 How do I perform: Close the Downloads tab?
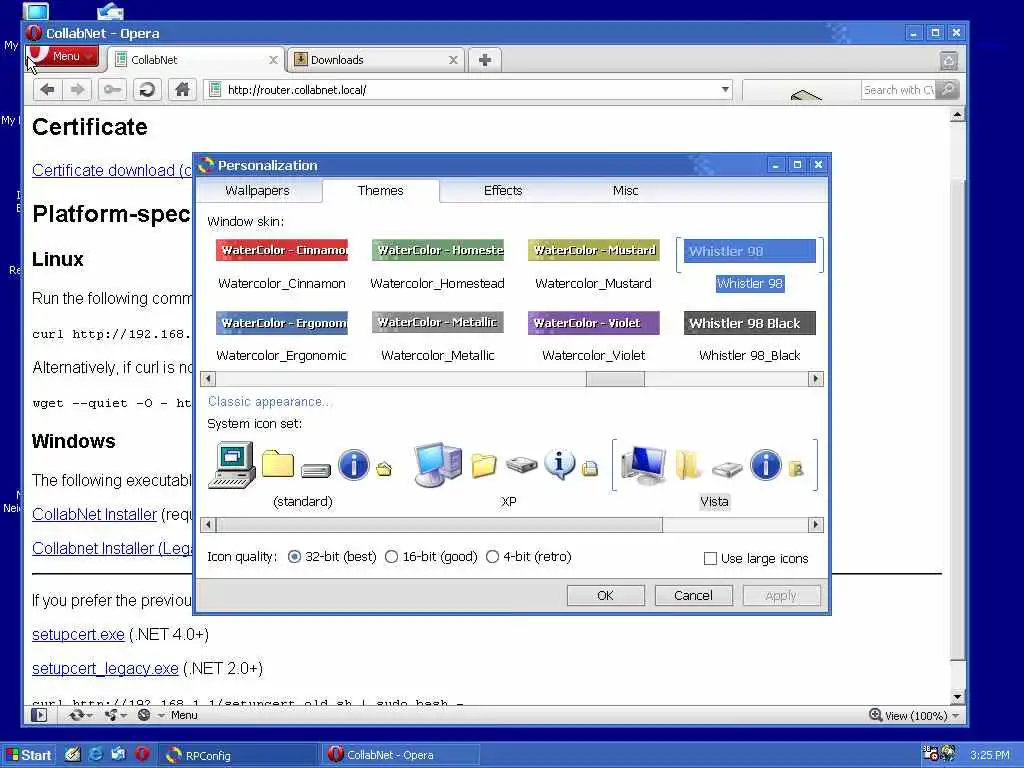[x=453, y=60]
